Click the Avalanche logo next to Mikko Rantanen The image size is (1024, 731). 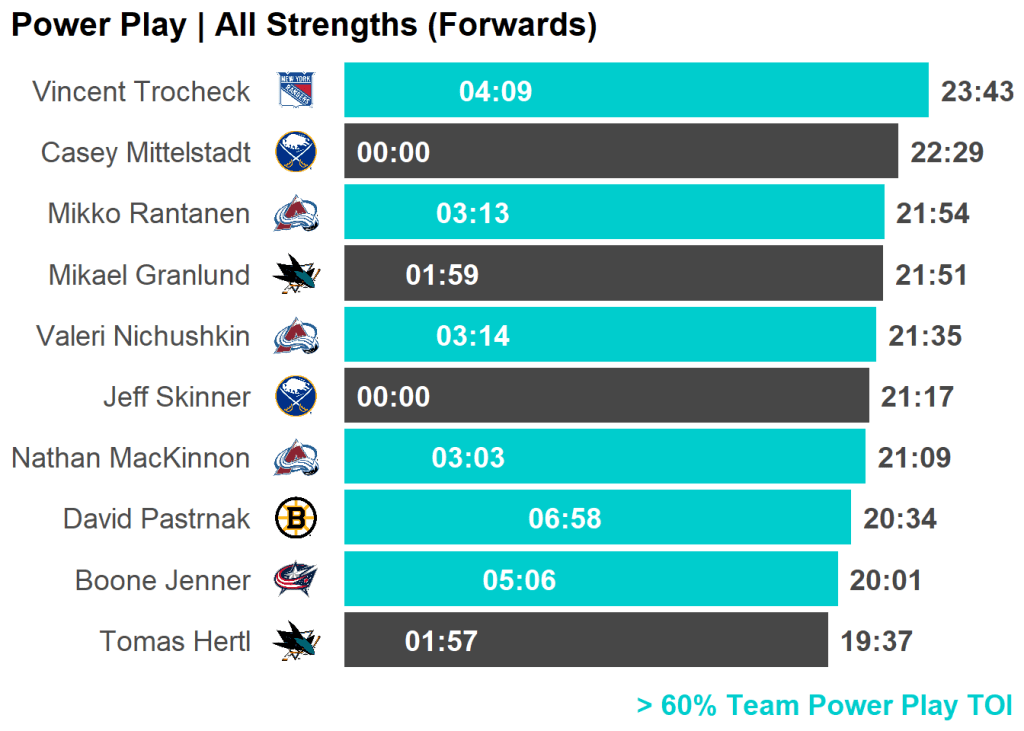point(296,213)
